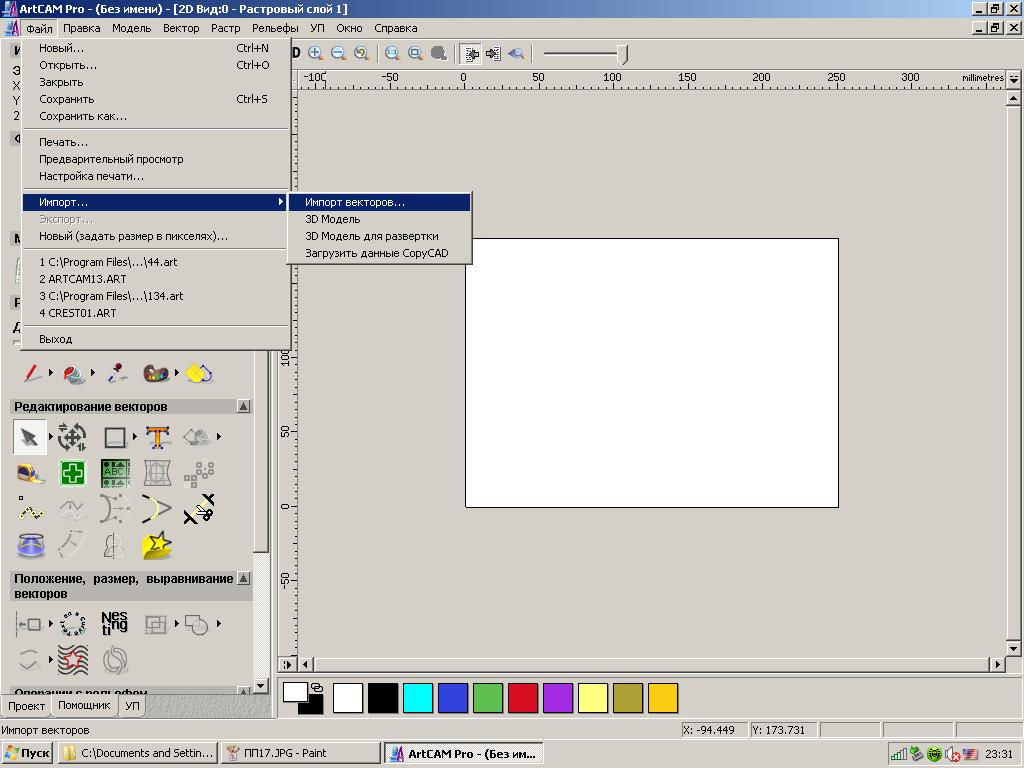
Task: Click the vertical scrollbar down arrow of canvas
Action: (1013, 648)
